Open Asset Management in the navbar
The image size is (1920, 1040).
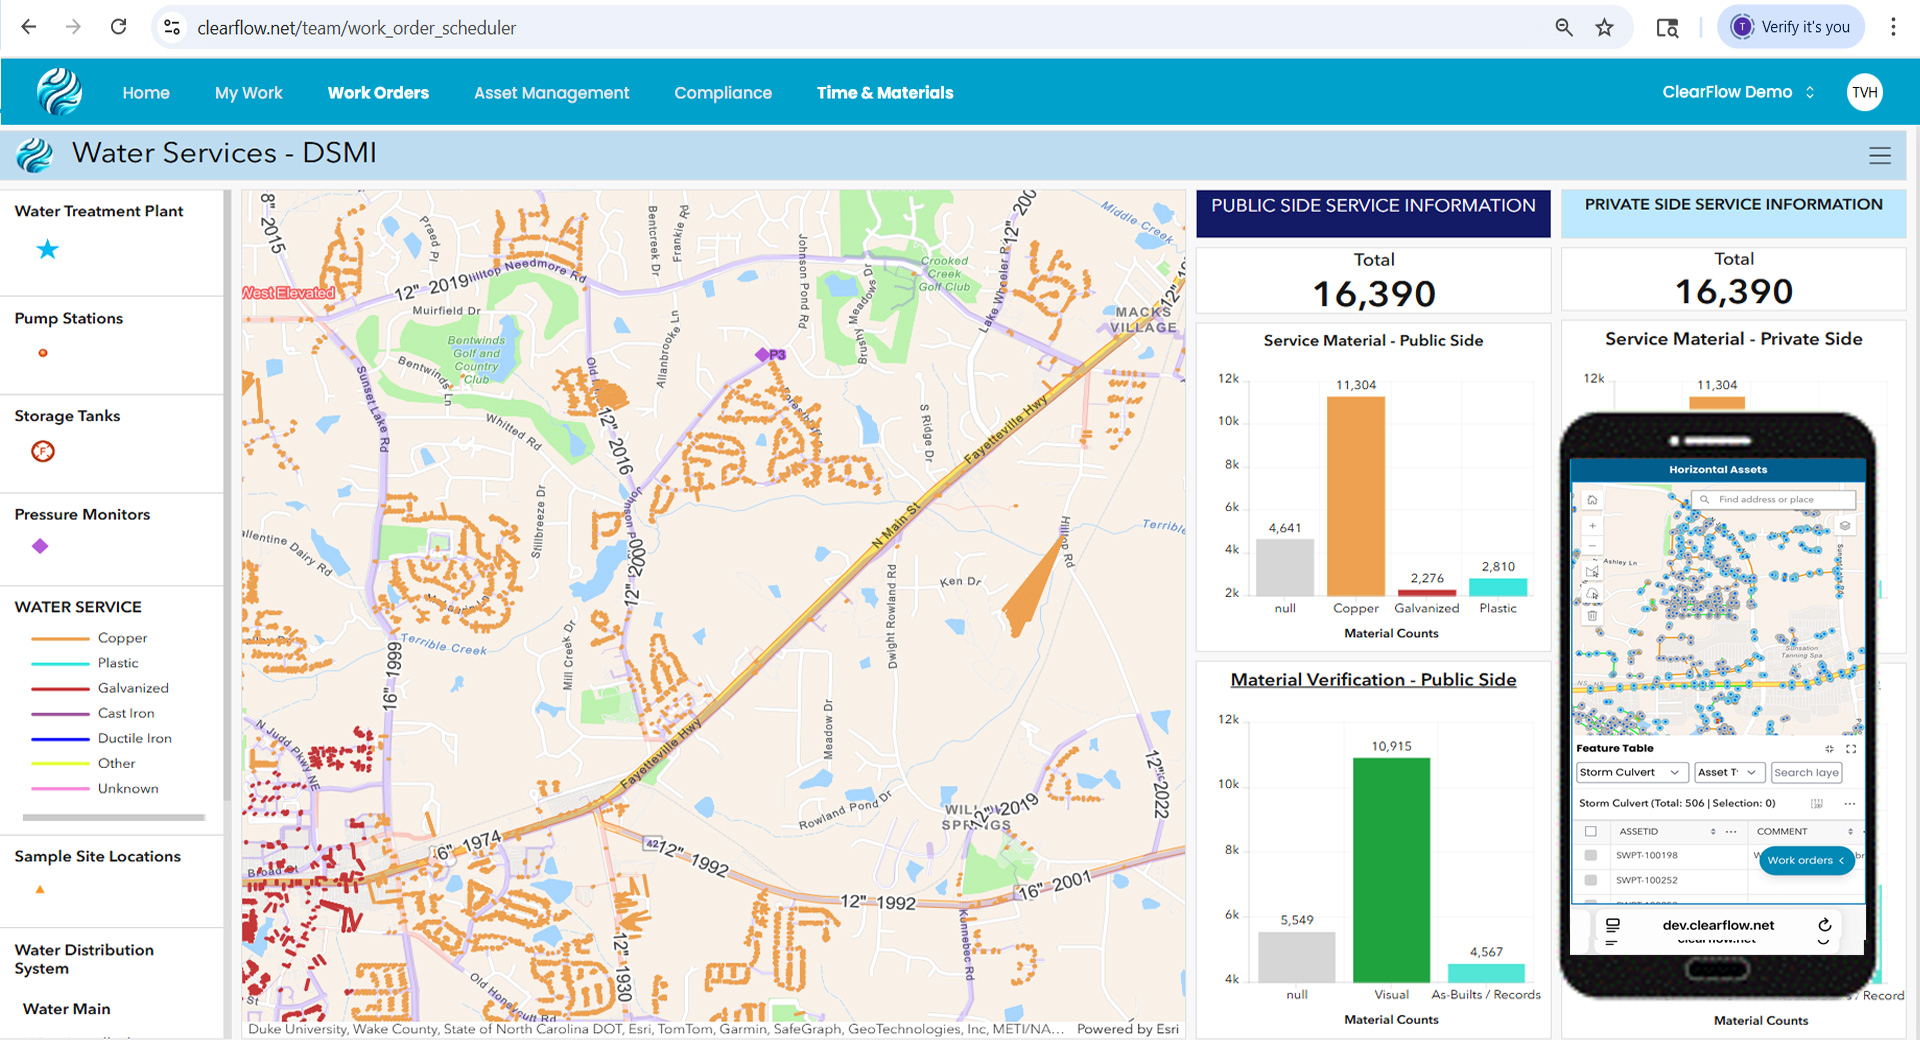click(x=552, y=93)
